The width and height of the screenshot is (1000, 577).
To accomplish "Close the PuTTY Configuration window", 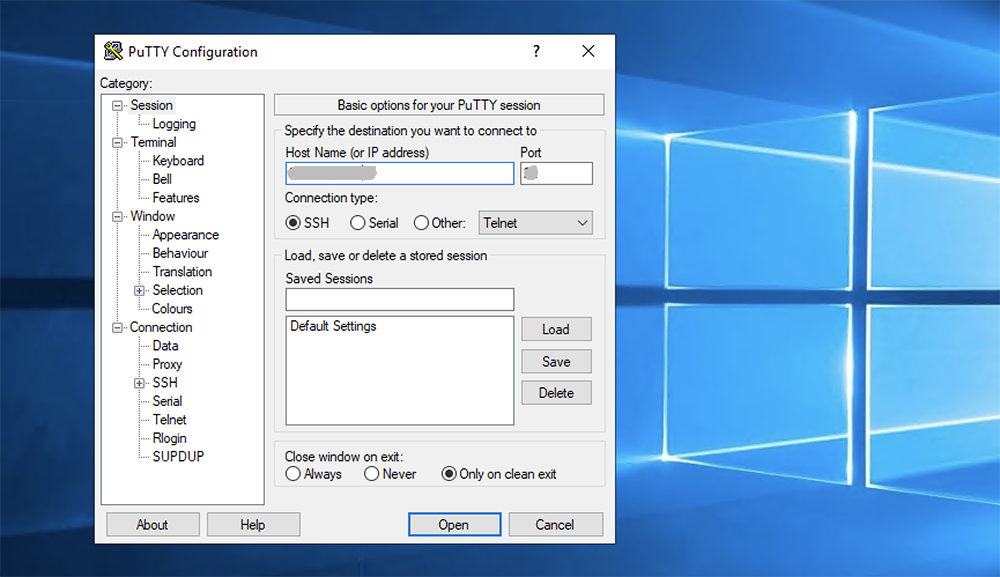I will click(x=588, y=51).
